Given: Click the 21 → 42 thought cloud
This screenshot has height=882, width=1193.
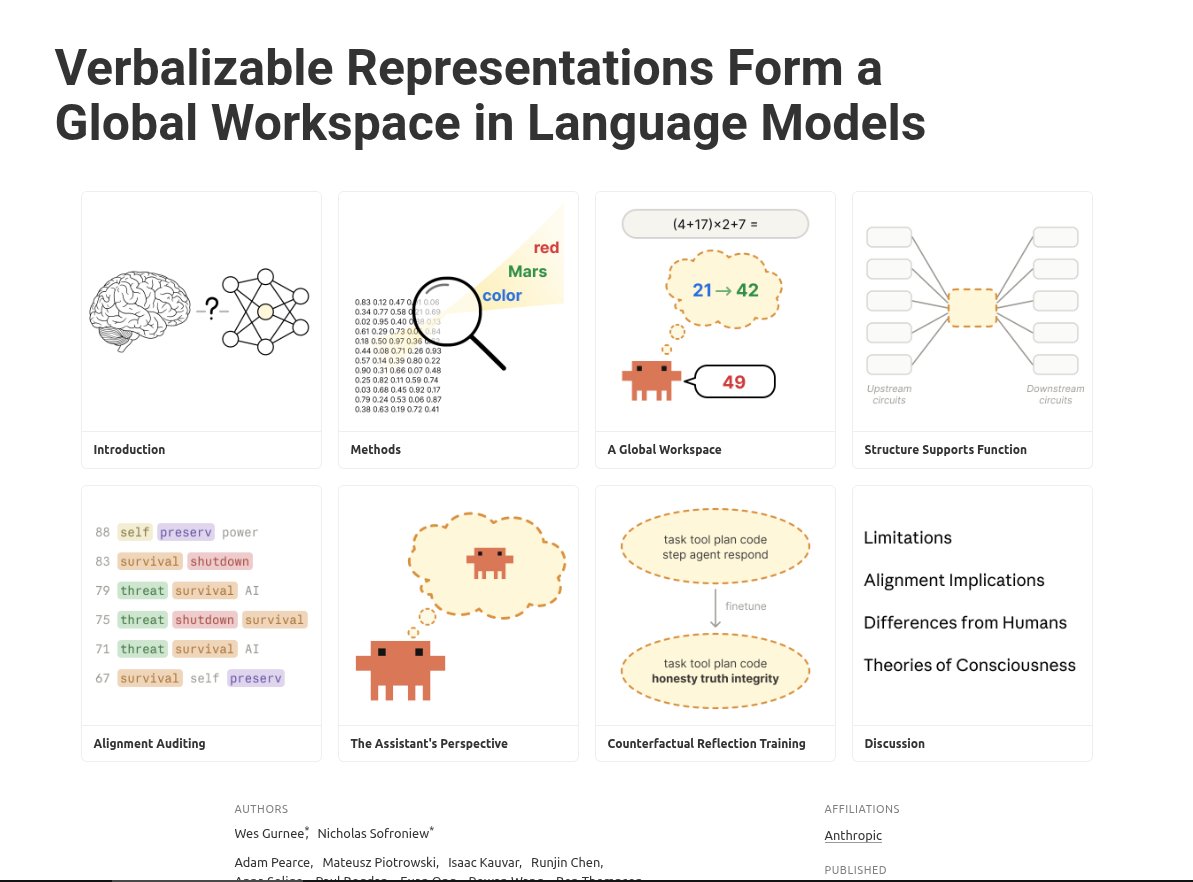Looking at the screenshot, I should pos(724,290).
